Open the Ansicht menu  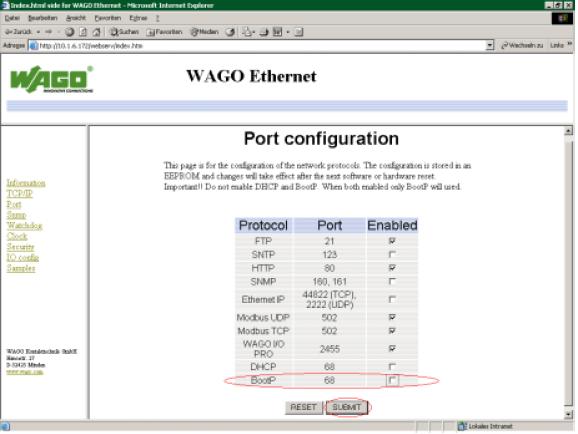[x=76, y=18]
